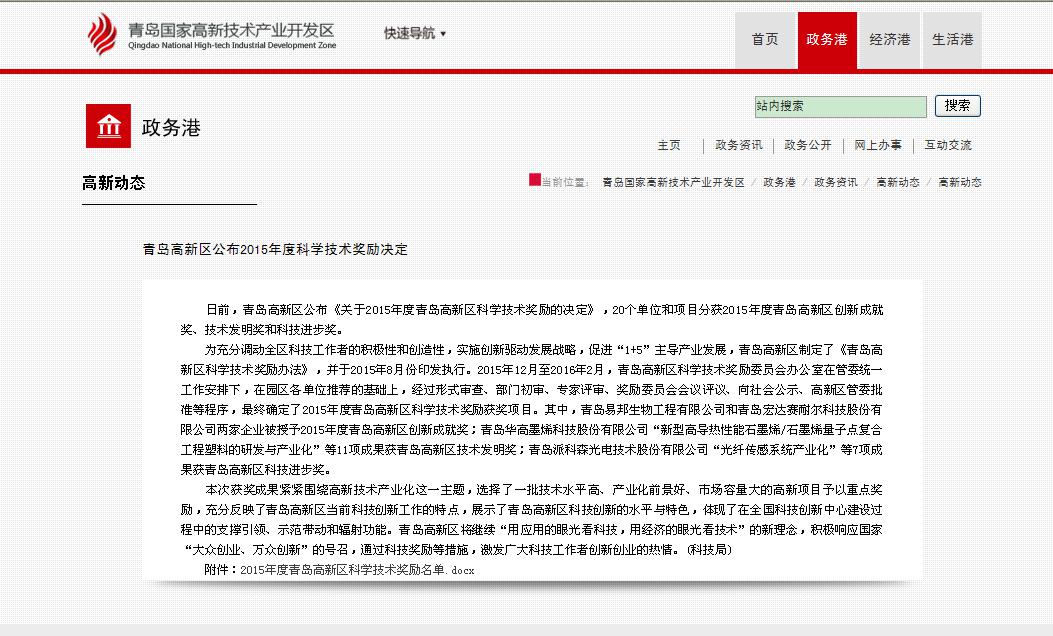Click the article title 青岛高新区公布2015年度科学技术奖励决定
1053x636 pixels.
[275, 249]
